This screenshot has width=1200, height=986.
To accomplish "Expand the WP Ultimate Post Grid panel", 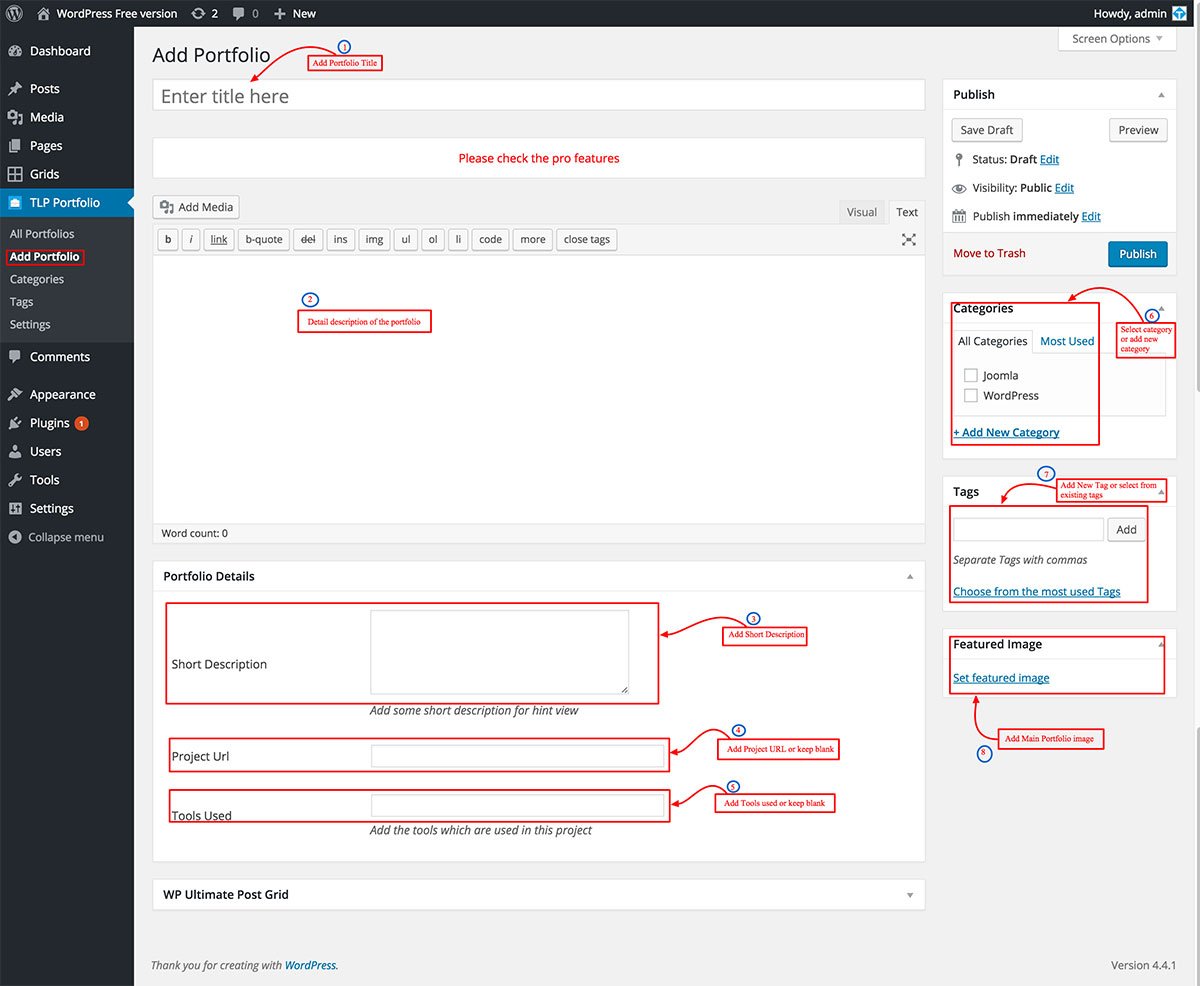I will (910, 895).
